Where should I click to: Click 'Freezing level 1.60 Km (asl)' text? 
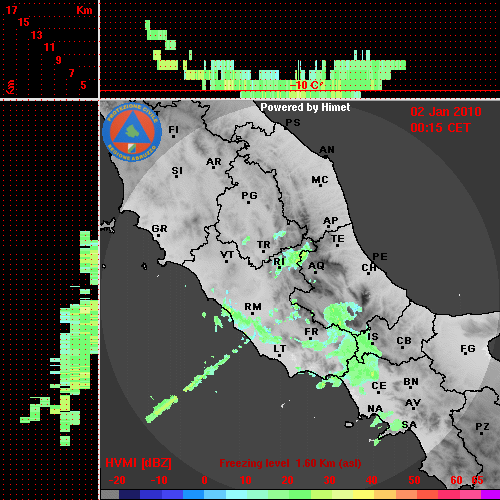290,463
